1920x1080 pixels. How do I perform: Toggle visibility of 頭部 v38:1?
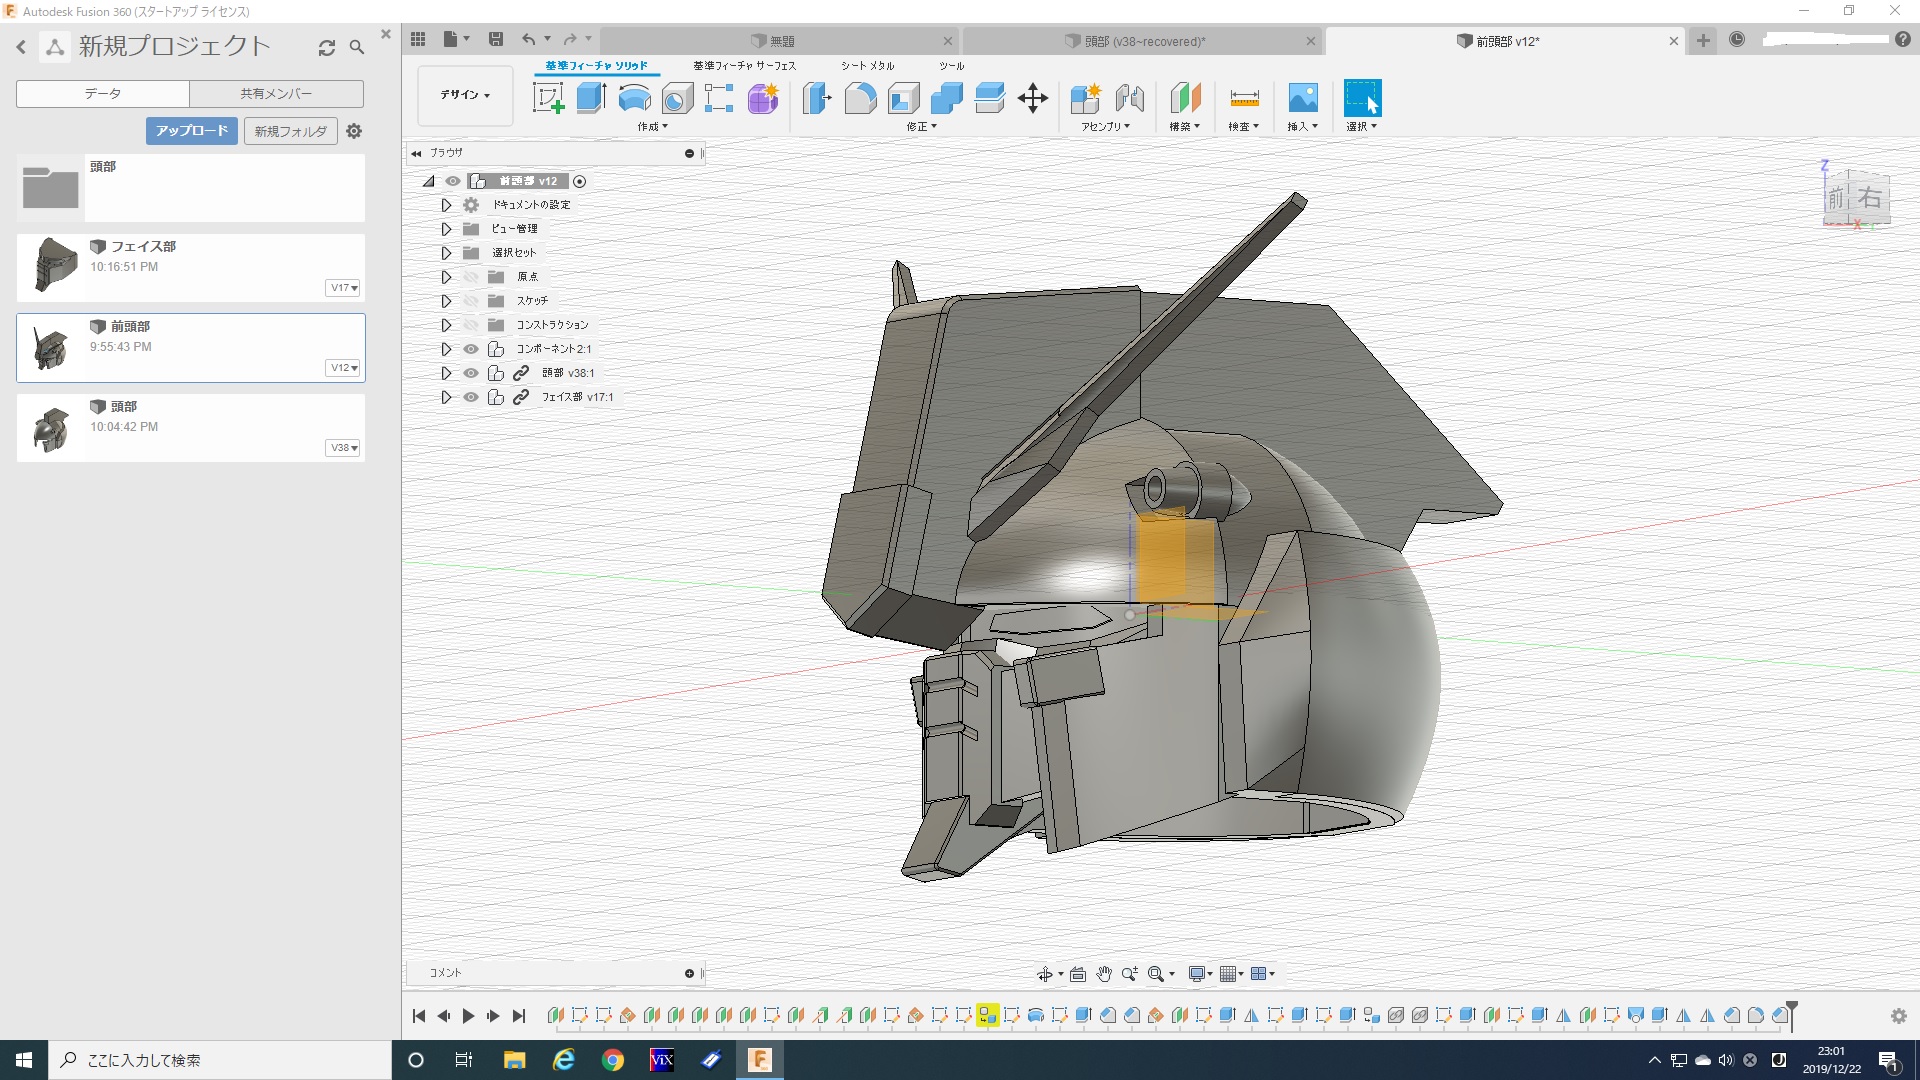click(x=471, y=373)
